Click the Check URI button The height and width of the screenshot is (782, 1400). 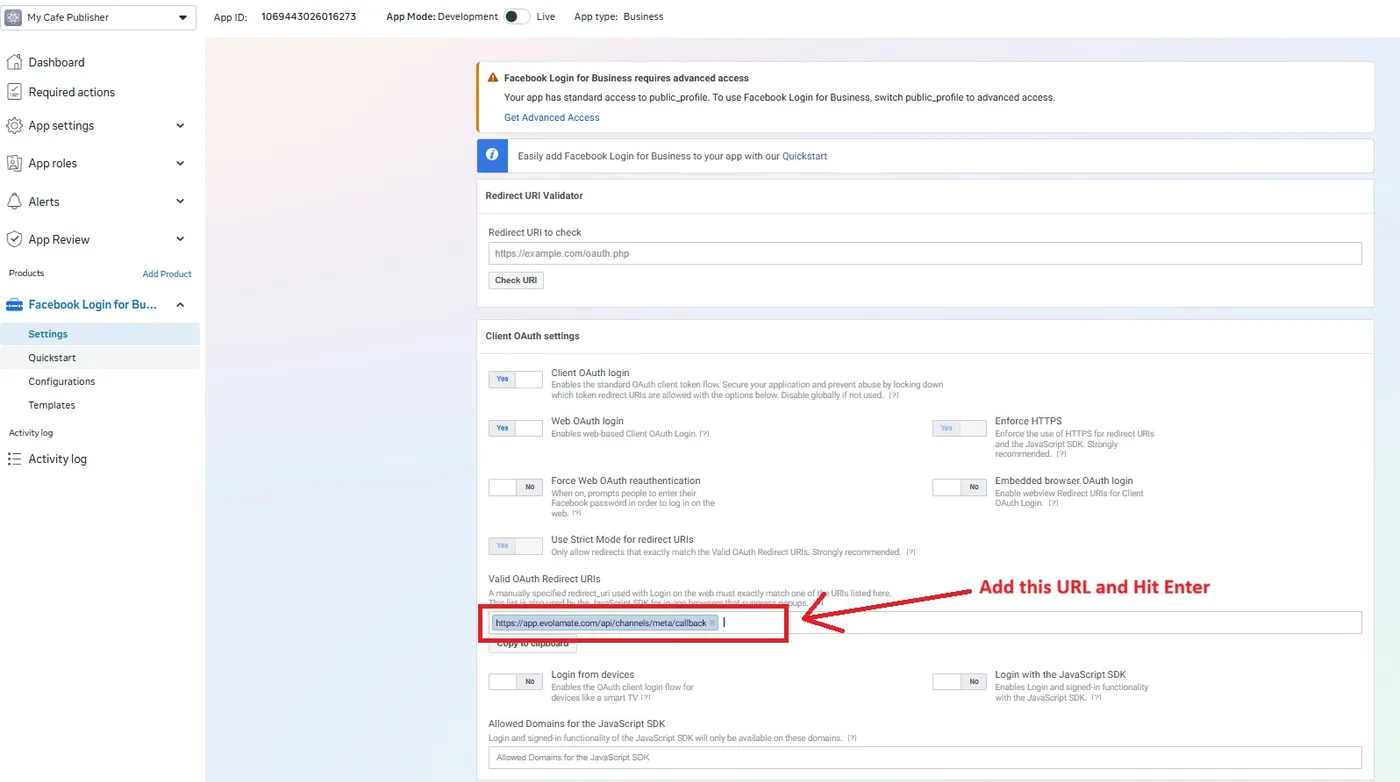516,280
